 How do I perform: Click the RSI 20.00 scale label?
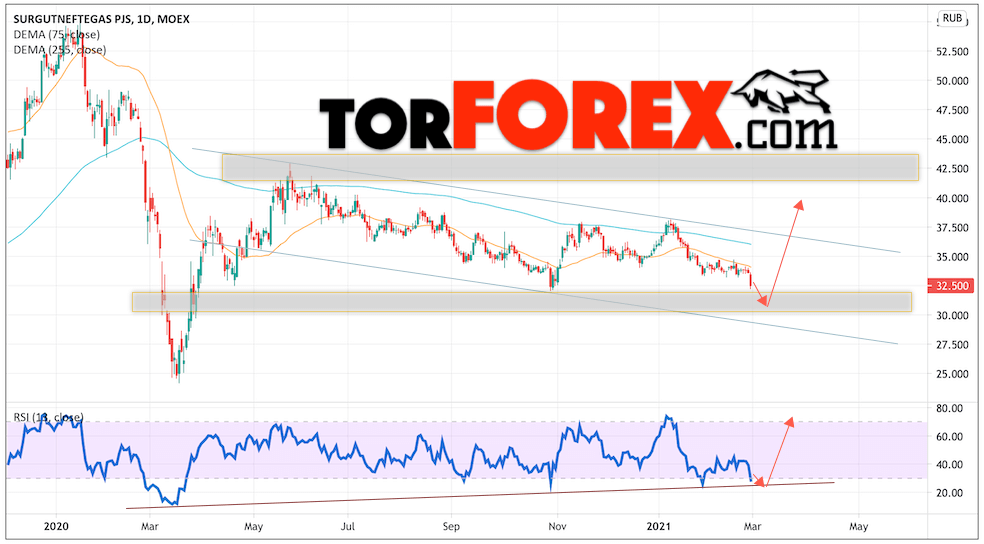(x=949, y=493)
